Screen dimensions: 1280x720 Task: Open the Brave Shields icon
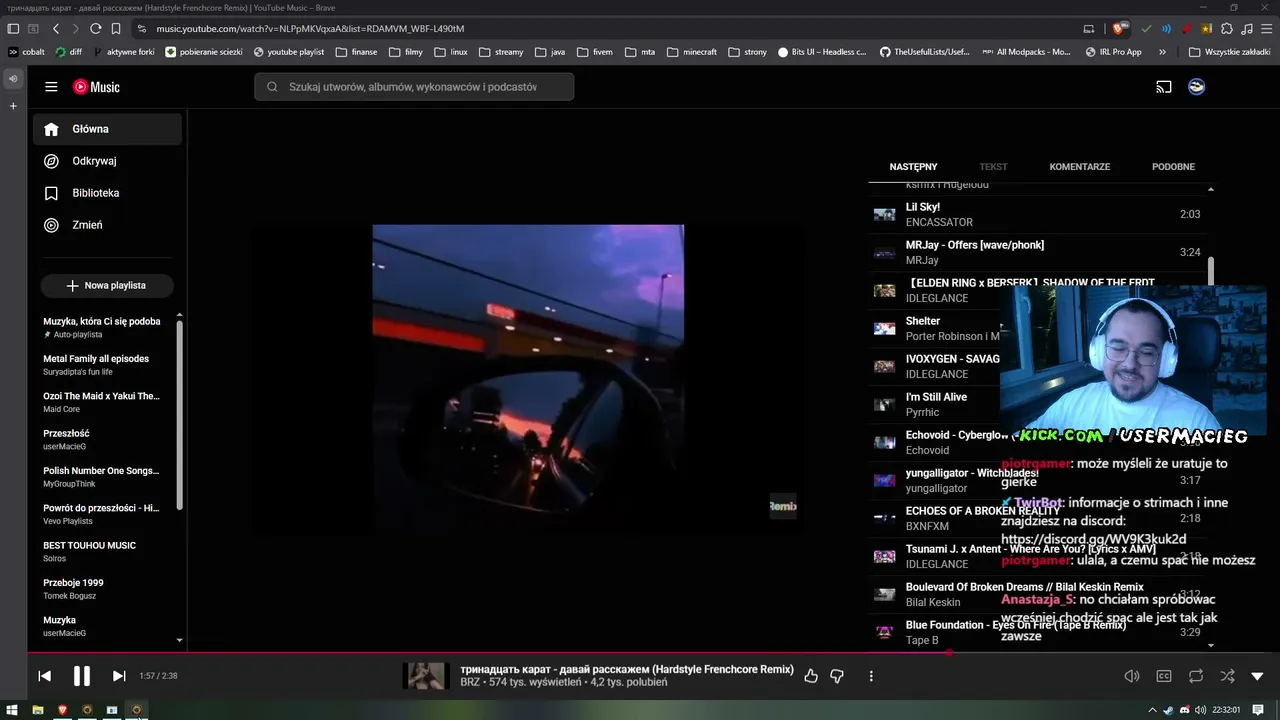[x=1119, y=29]
